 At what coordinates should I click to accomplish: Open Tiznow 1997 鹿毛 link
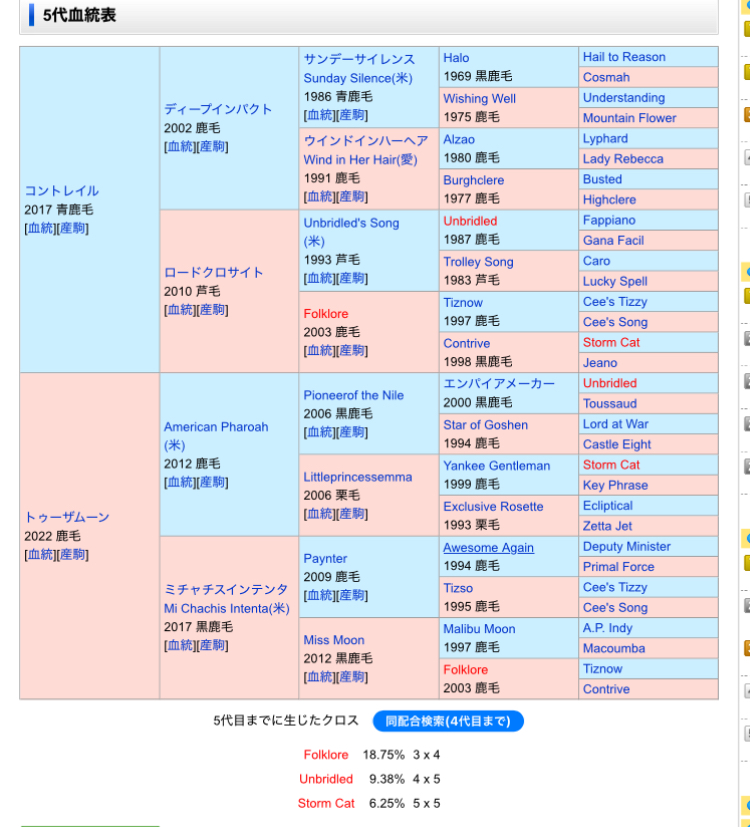coord(463,302)
